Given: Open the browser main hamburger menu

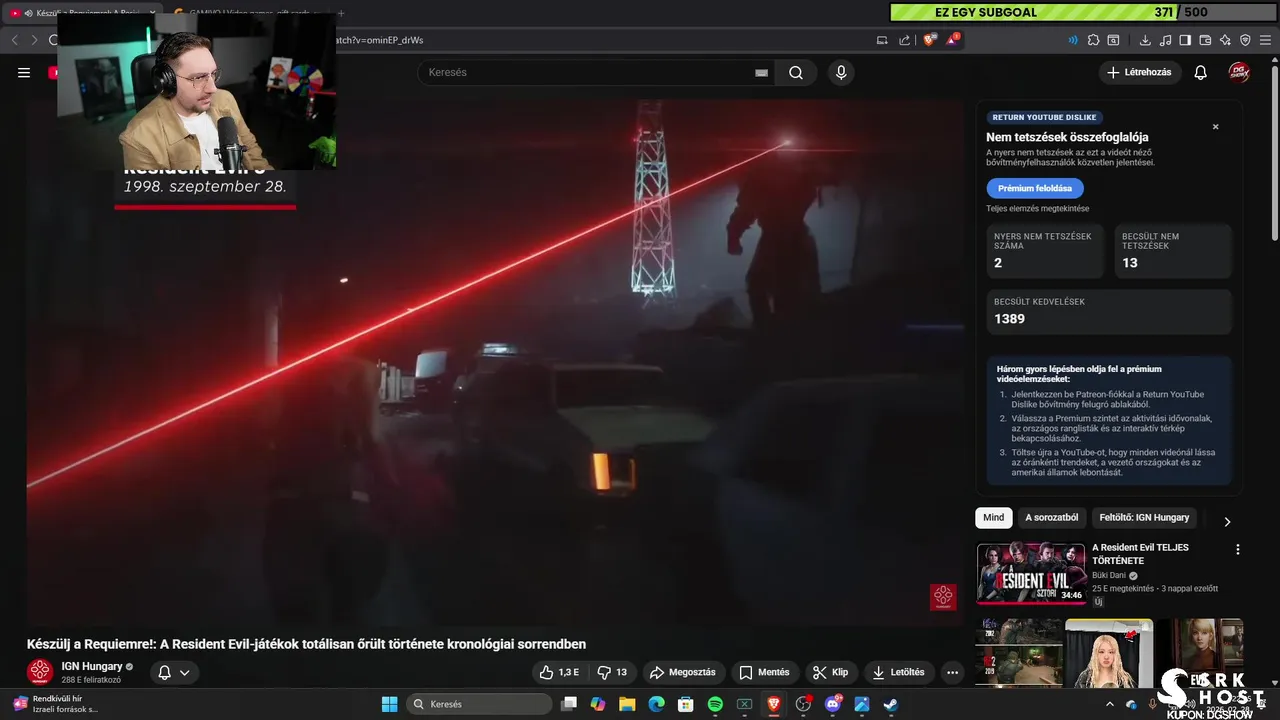Looking at the screenshot, I should point(1265,40).
